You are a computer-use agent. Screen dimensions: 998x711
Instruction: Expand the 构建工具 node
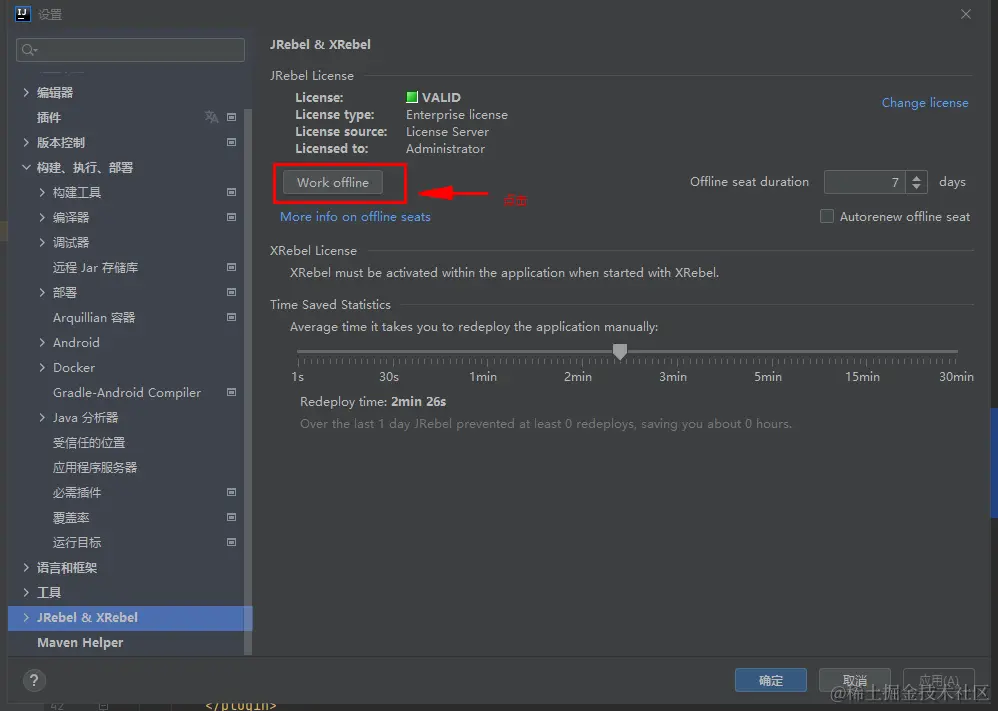[42, 192]
